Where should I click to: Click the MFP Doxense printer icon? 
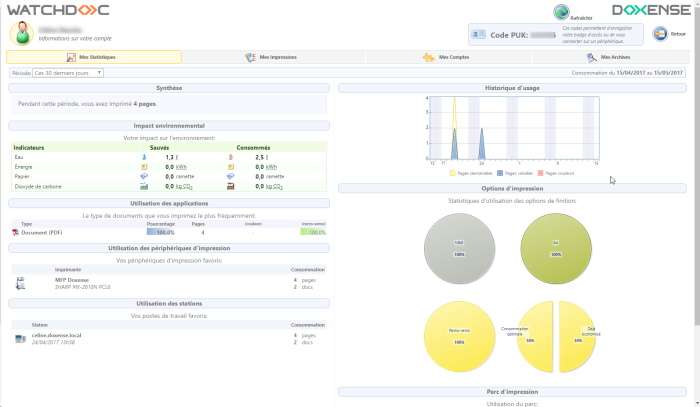[20, 283]
